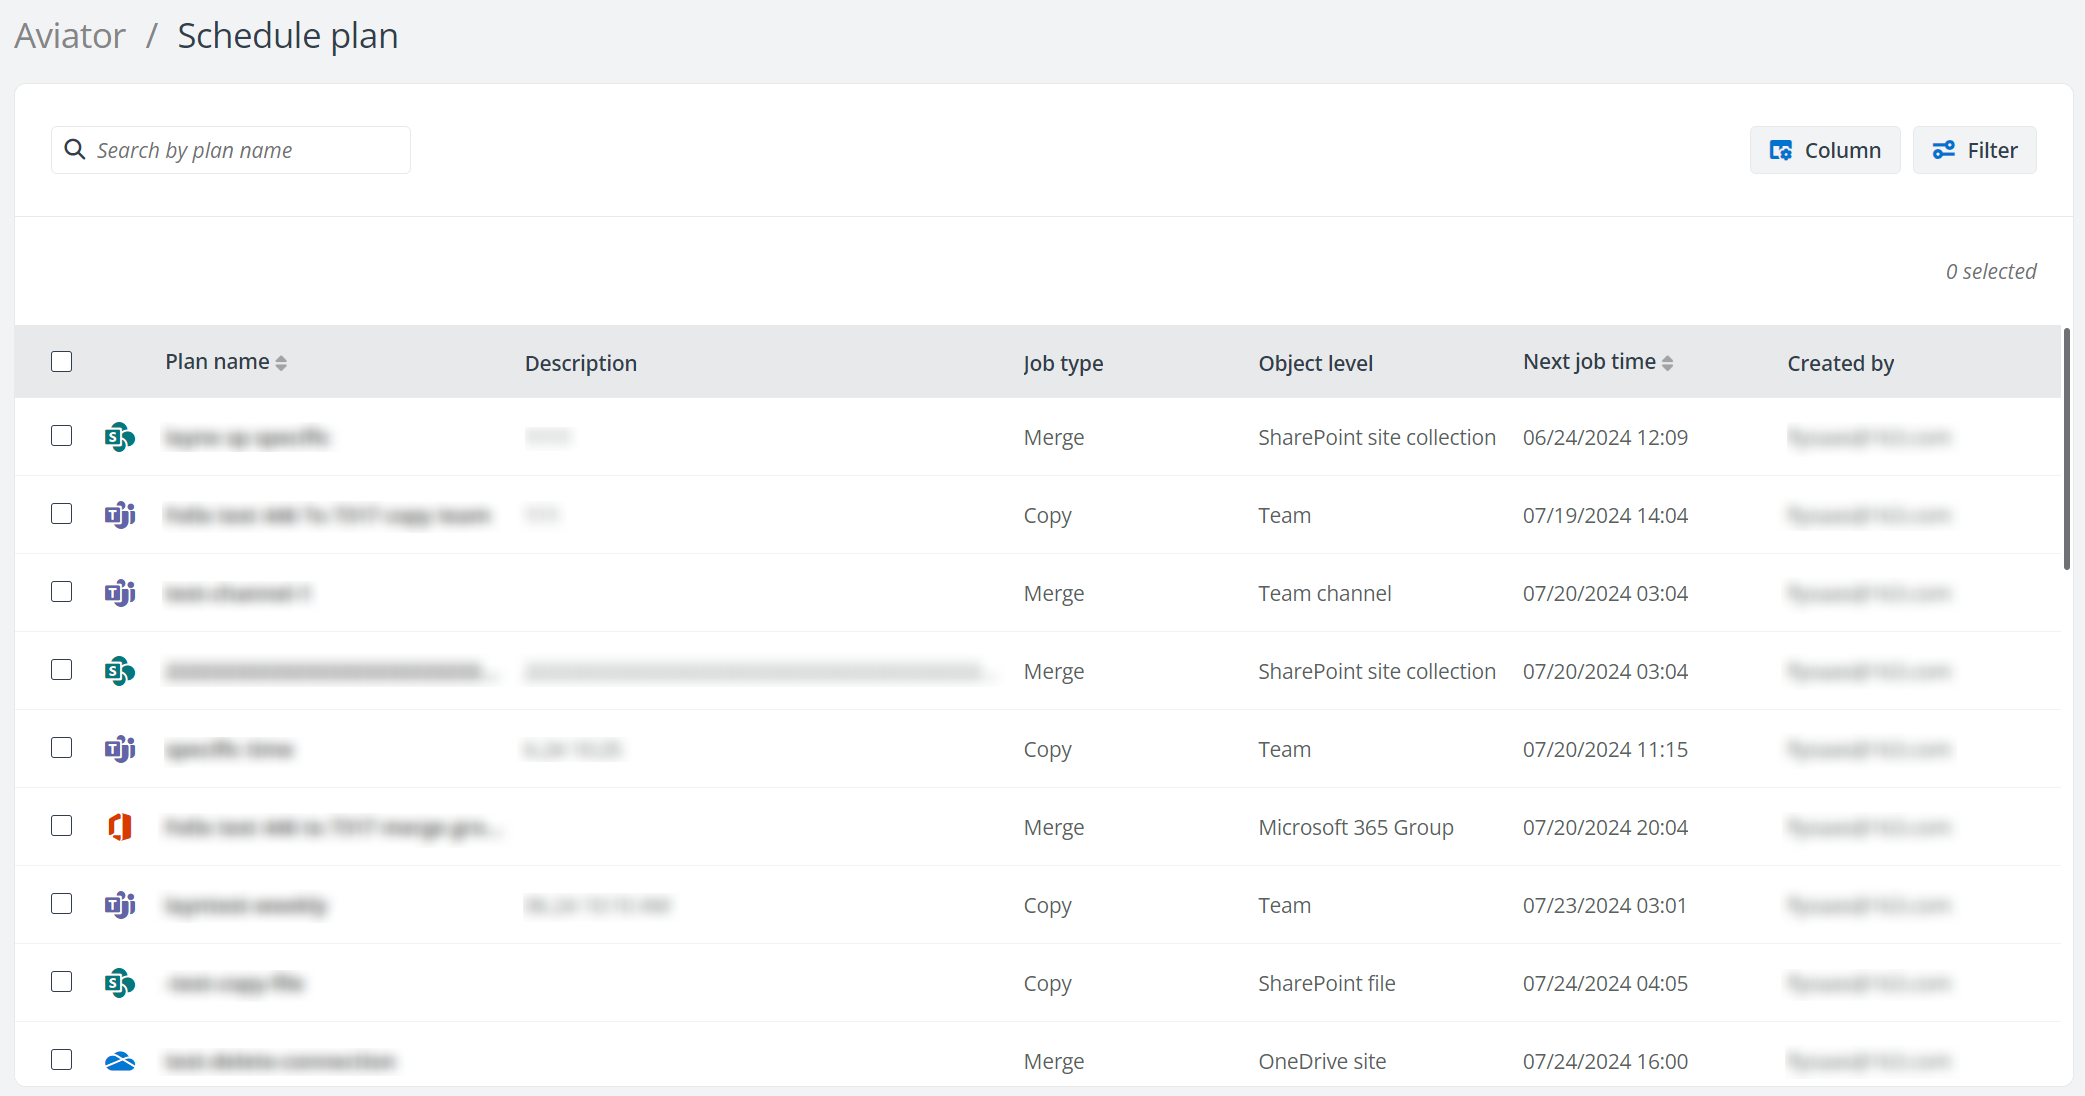Click the Job type column header
This screenshot has width=2085, height=1096.
(x=1063, y=363)
